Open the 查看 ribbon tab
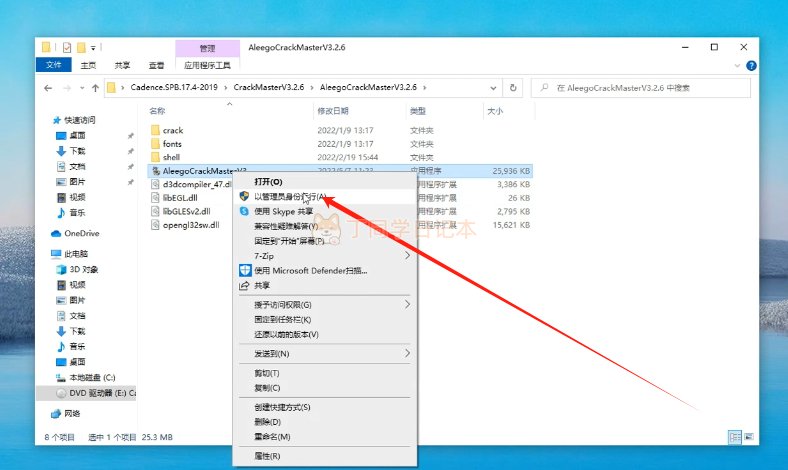The height and width of the screenshot is (470, 788). click(x=156, y=65)
